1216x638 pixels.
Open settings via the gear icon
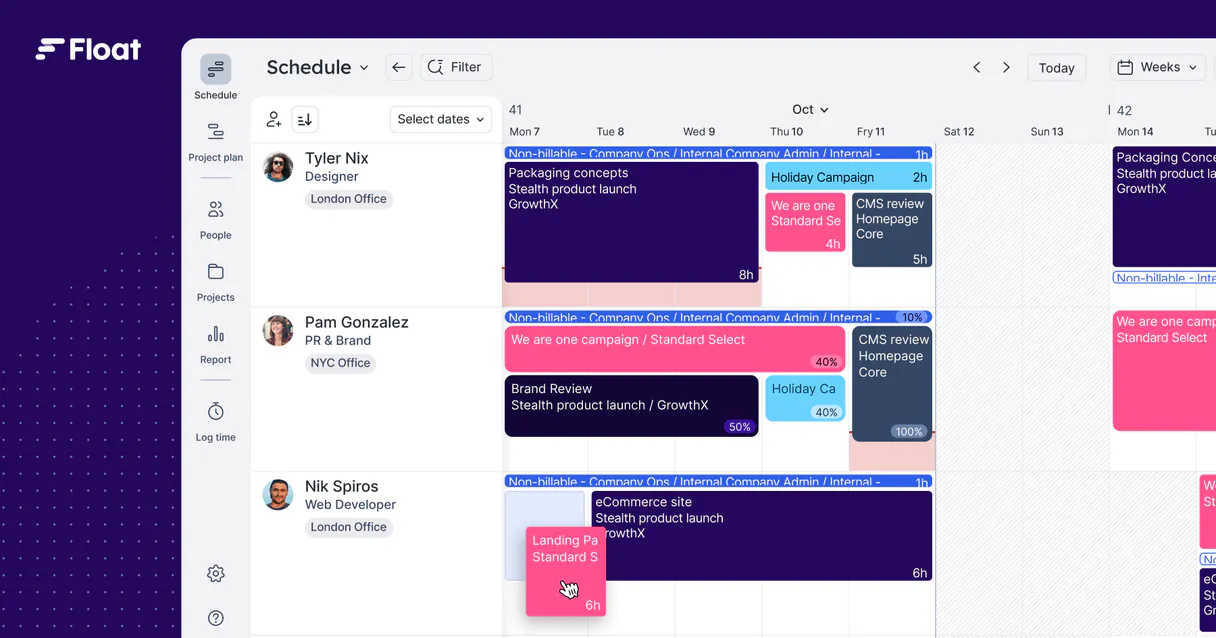(215, 574)
